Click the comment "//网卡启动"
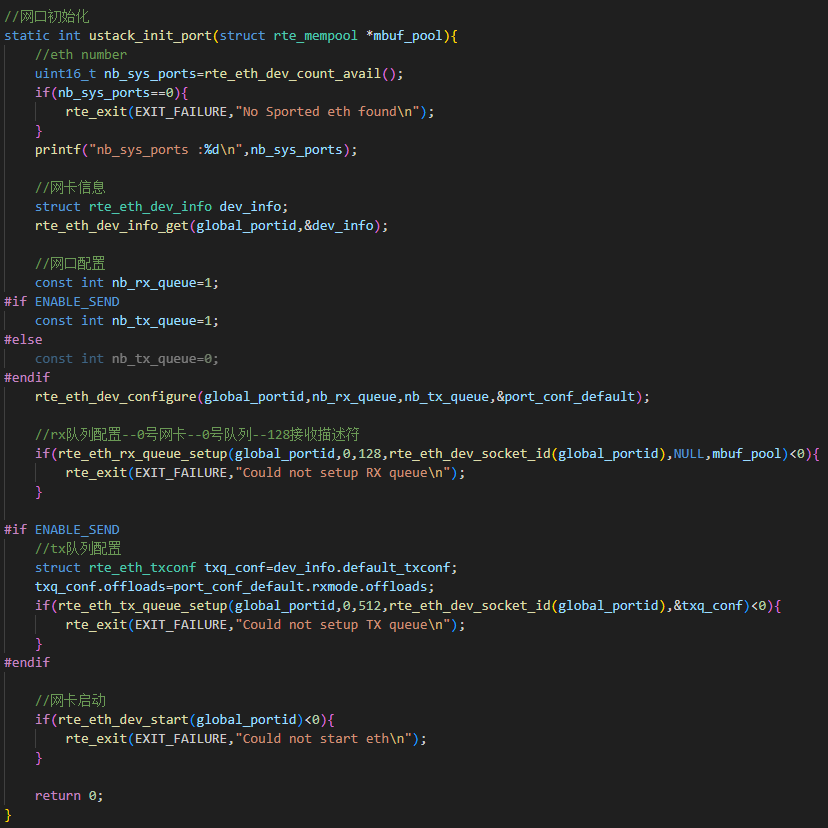Image resolution: width=828 pixels, height=828 pixels. tap(70, 701)
